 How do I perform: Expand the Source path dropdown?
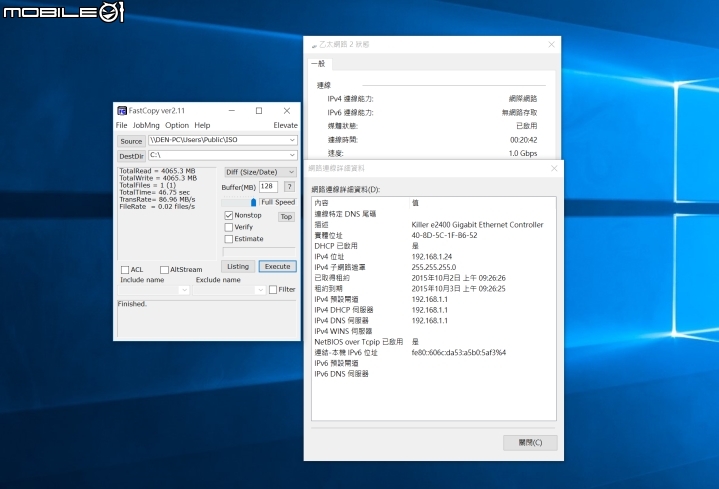292,140
